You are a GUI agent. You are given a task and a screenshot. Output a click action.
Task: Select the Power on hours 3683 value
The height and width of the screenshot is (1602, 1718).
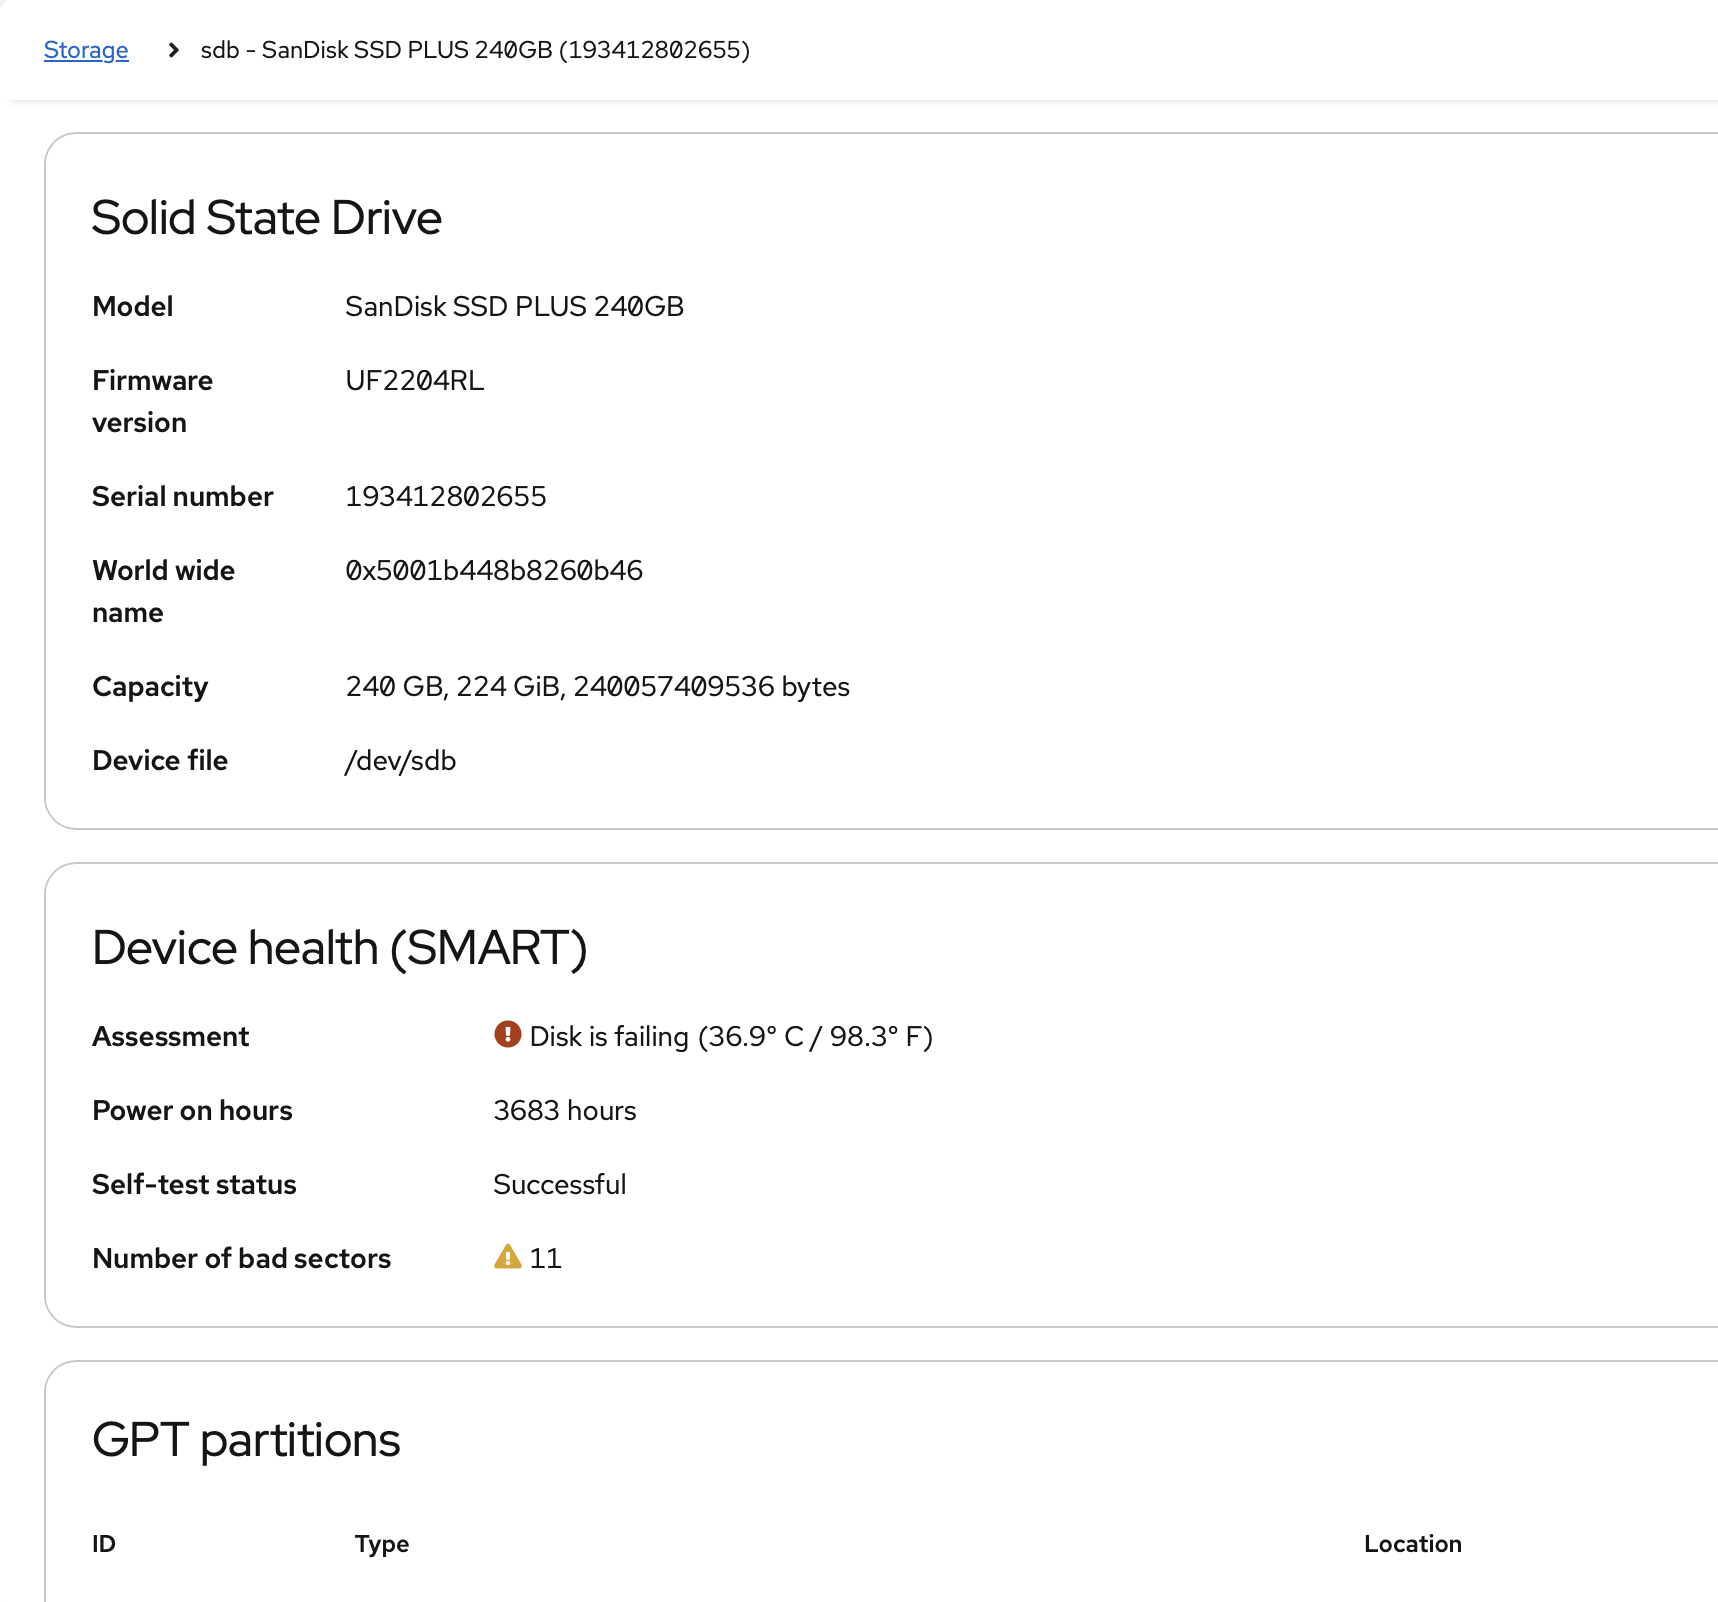click(563, 1110)
